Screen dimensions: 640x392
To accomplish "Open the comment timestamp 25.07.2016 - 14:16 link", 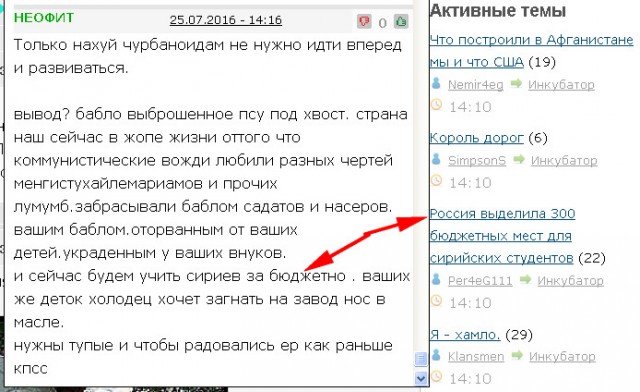I will (x=226, y=20).
